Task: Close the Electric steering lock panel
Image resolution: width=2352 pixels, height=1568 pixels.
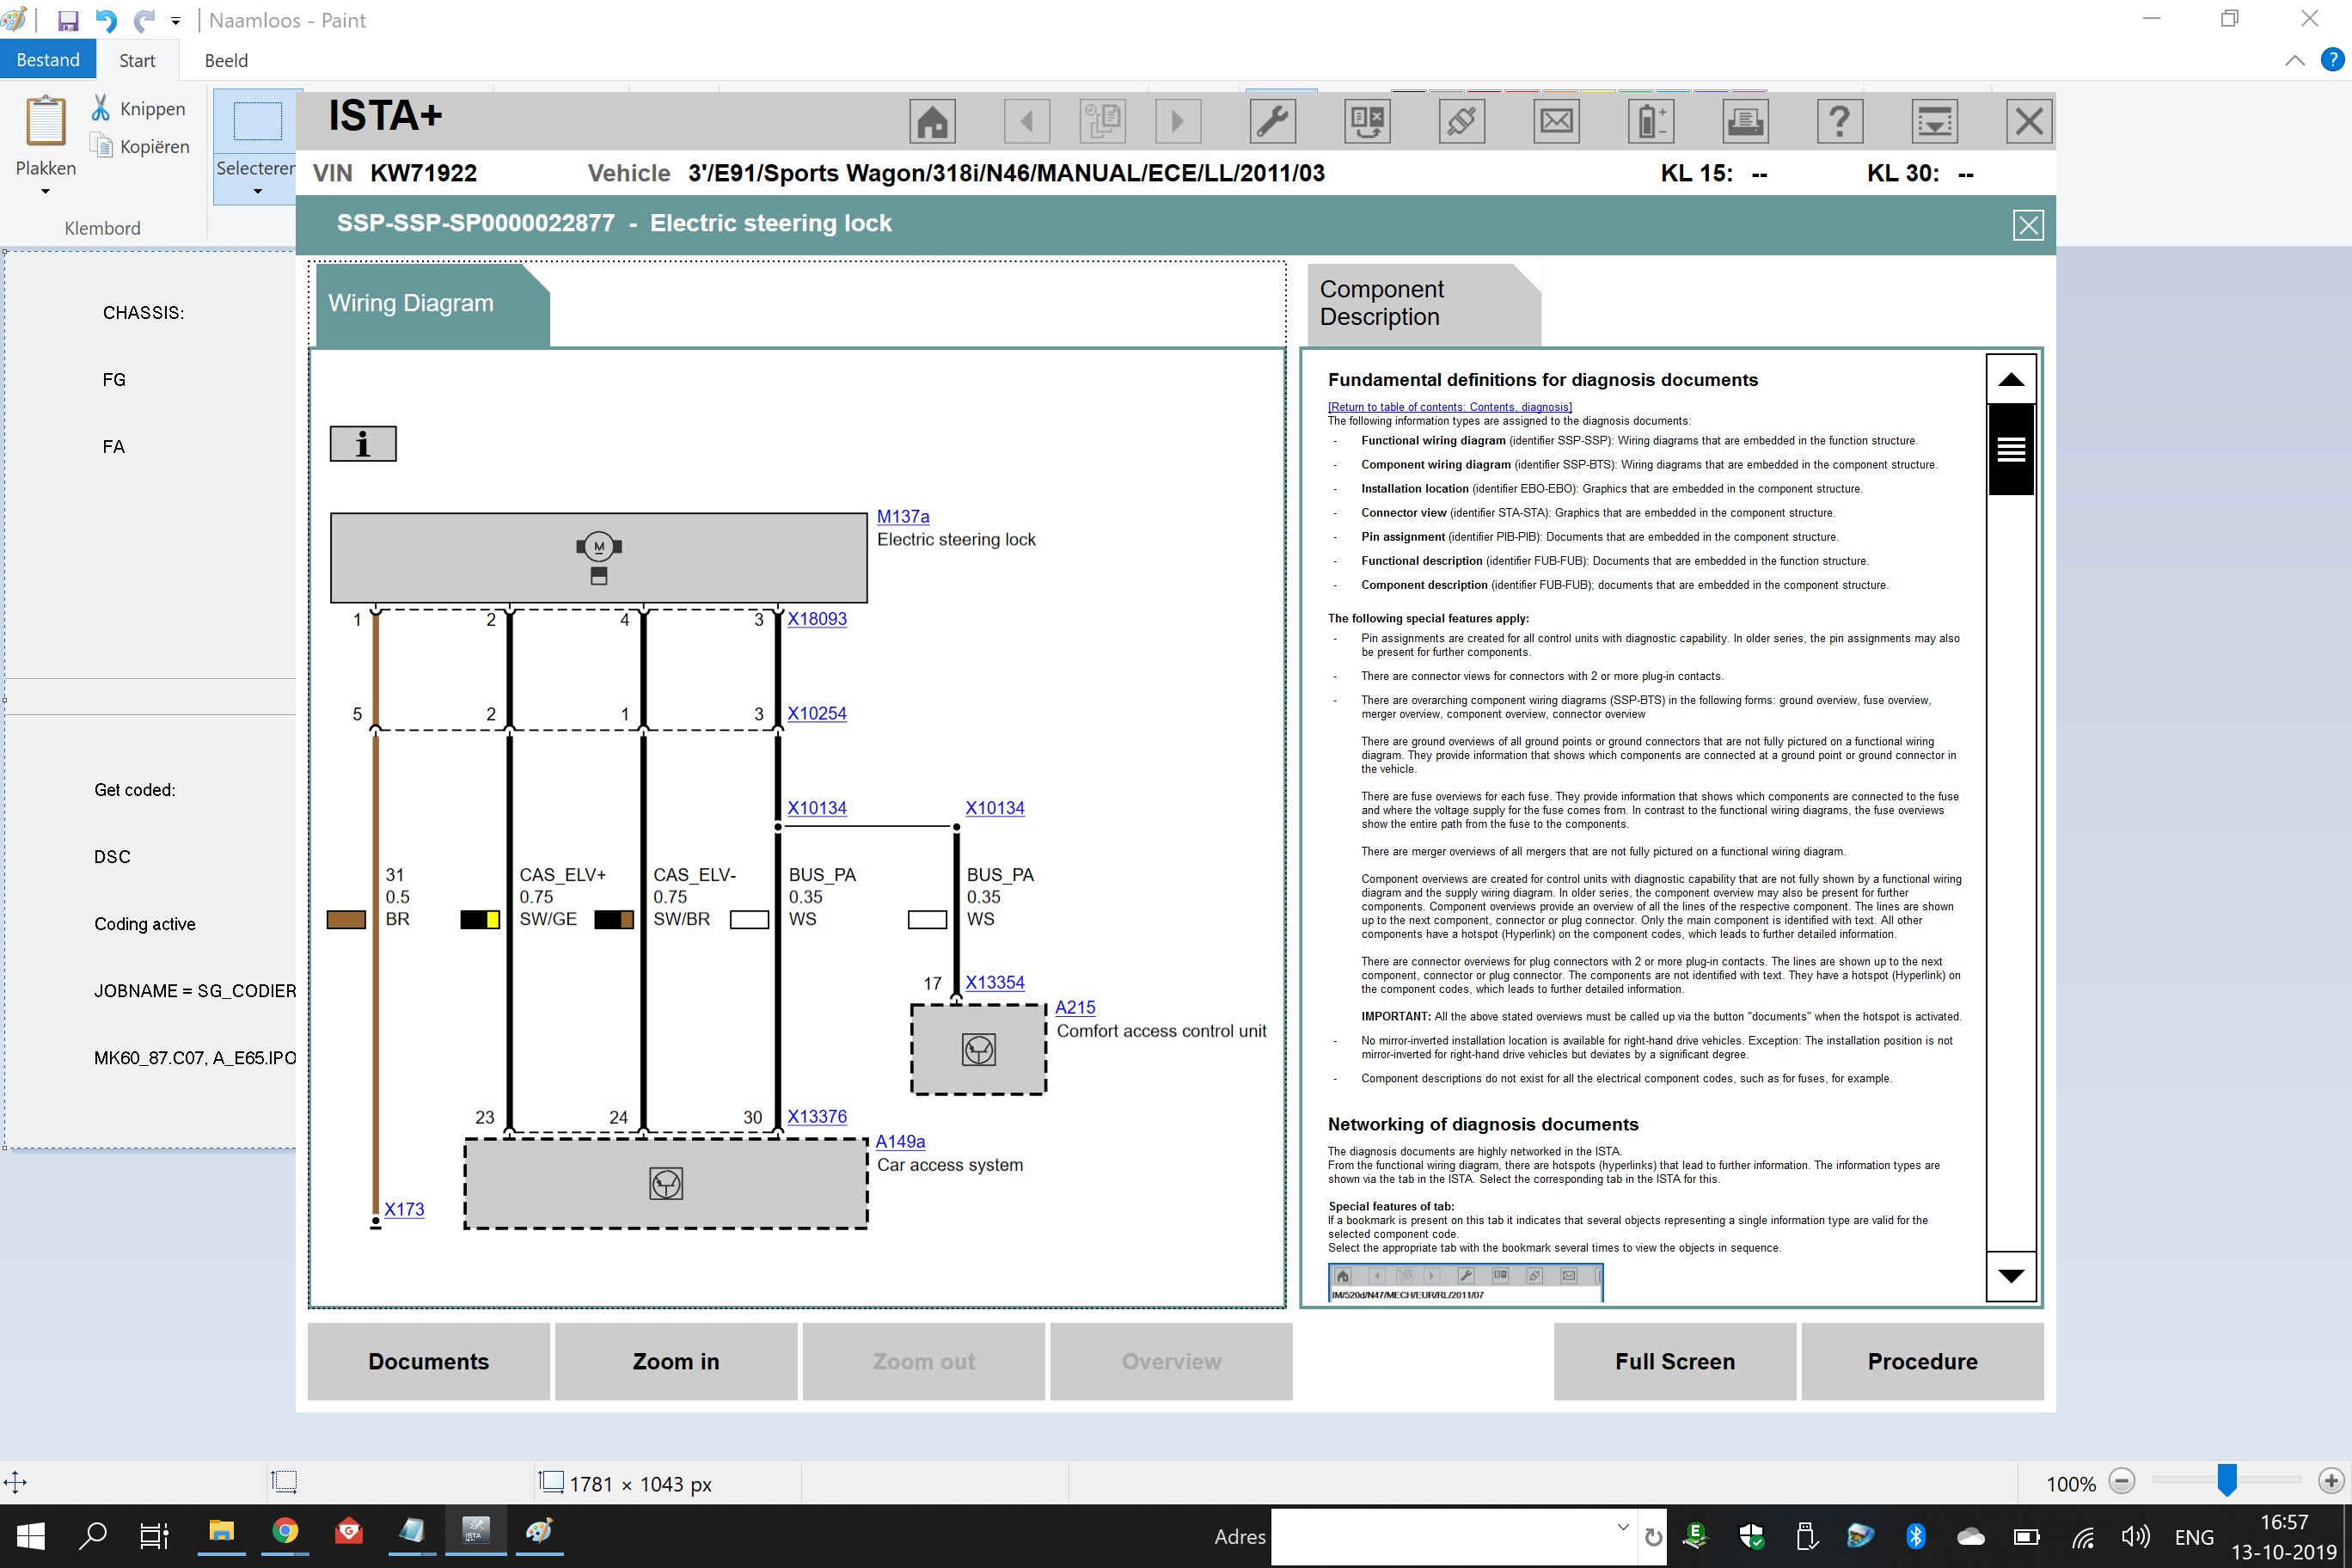Action: pos(2027,225)
